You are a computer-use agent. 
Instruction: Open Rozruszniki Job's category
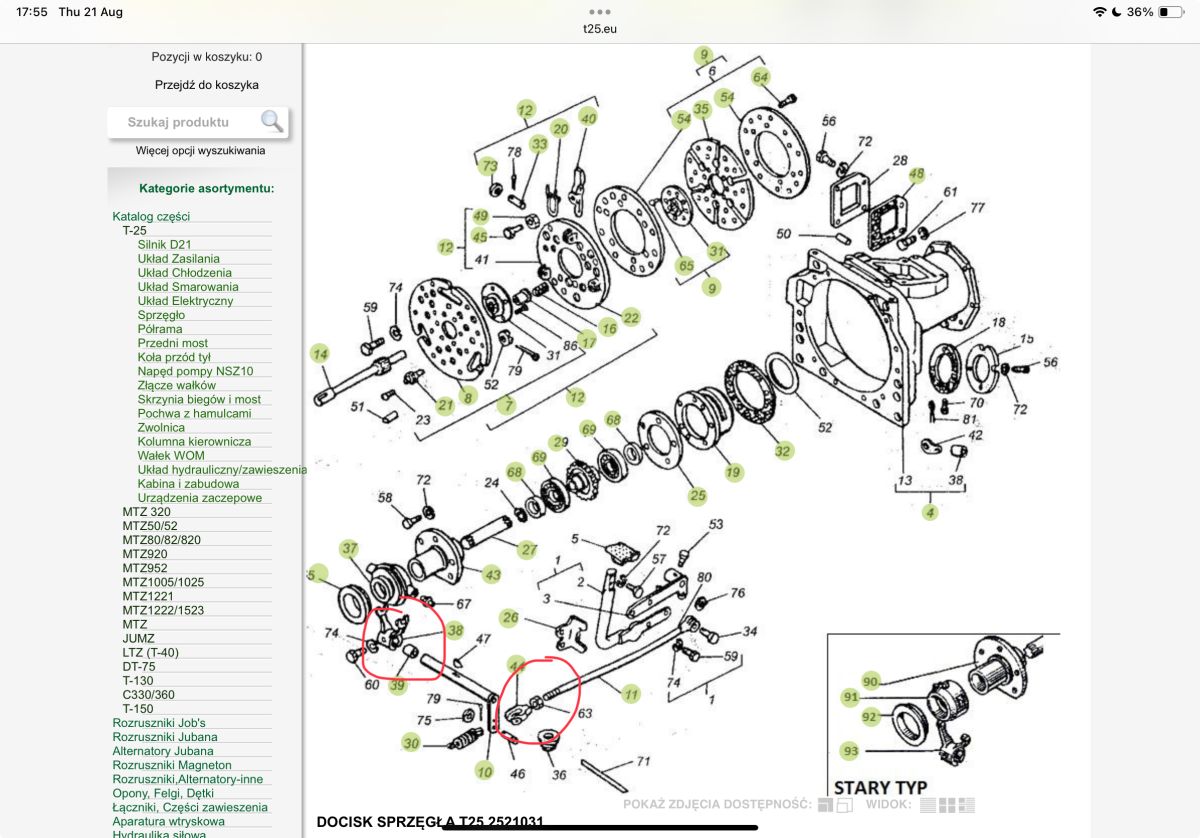(159, 723)
